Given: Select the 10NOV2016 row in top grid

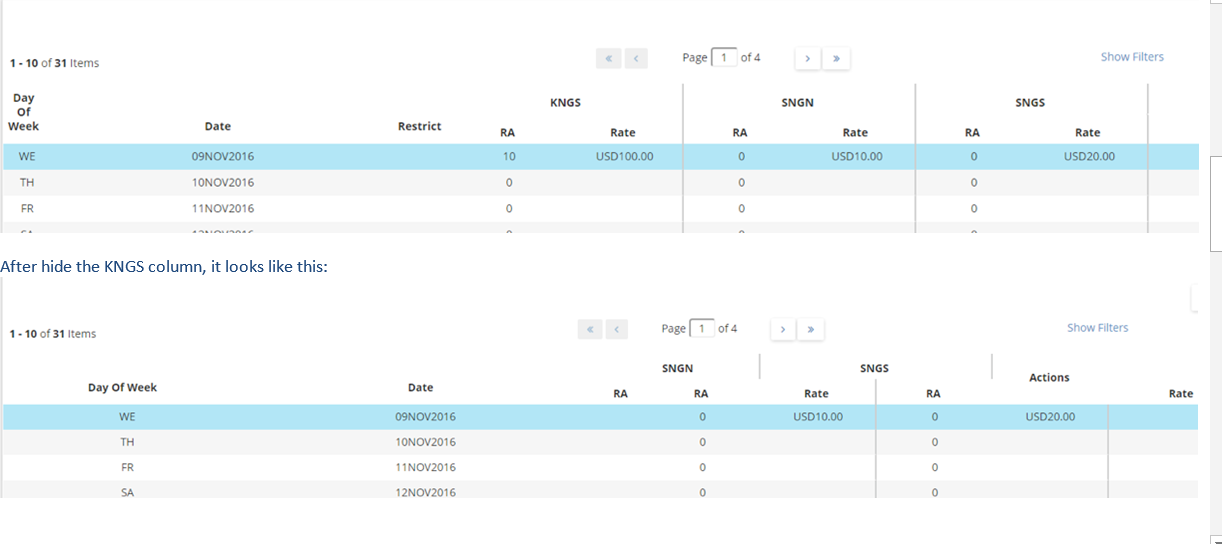Looking at the screenshot, I should click(222, 183).
